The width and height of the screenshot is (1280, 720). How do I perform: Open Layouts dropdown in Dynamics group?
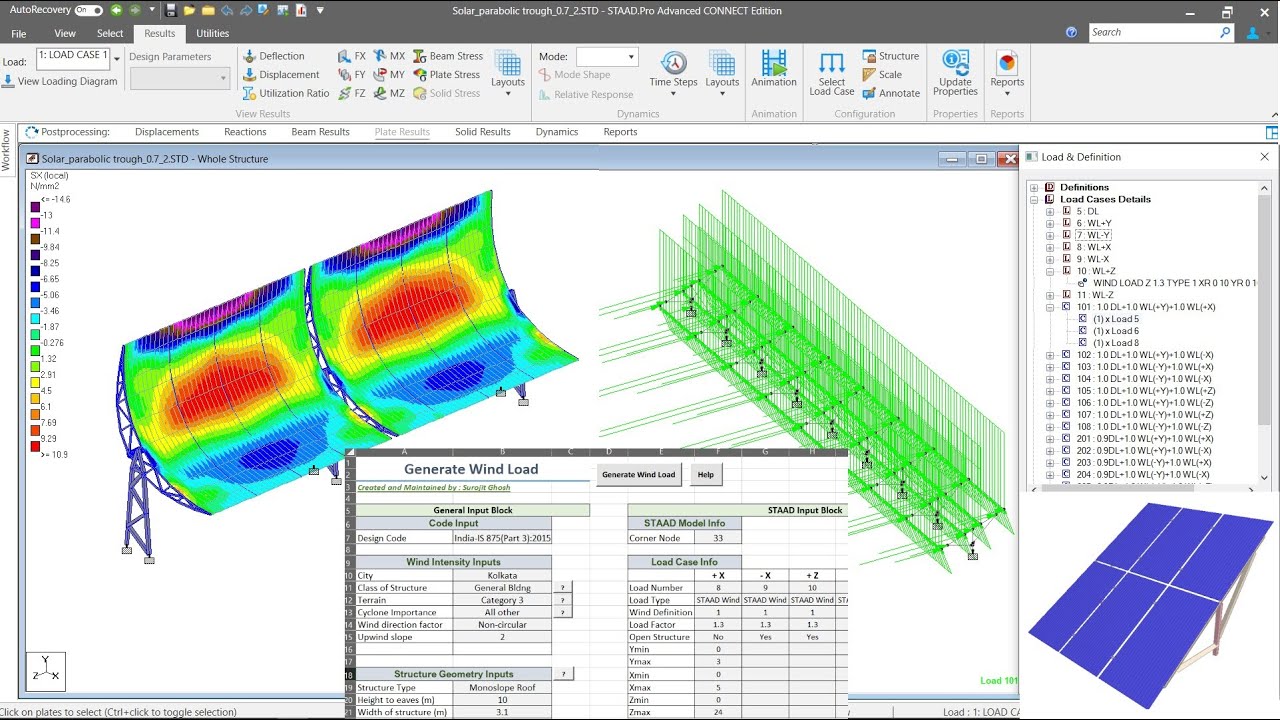pos(722,74)
